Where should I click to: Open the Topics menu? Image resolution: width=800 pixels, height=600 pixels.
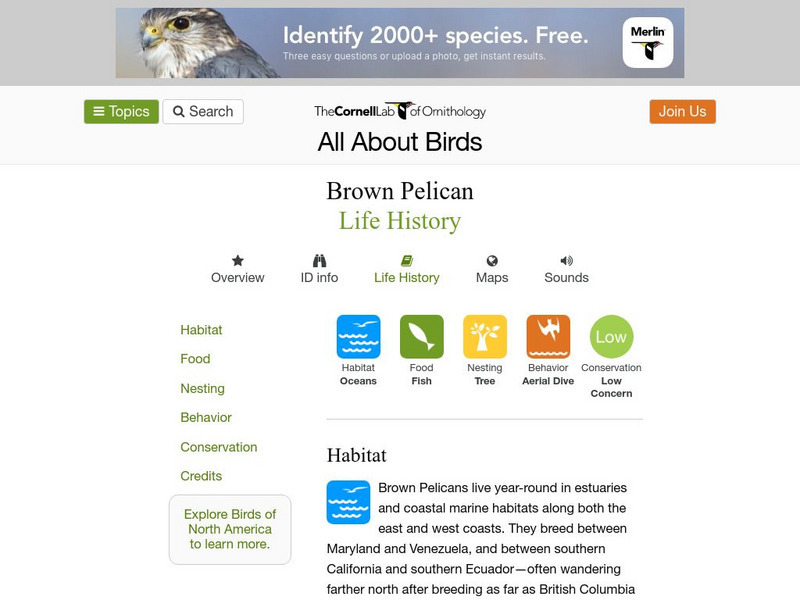tap(121, 111)
